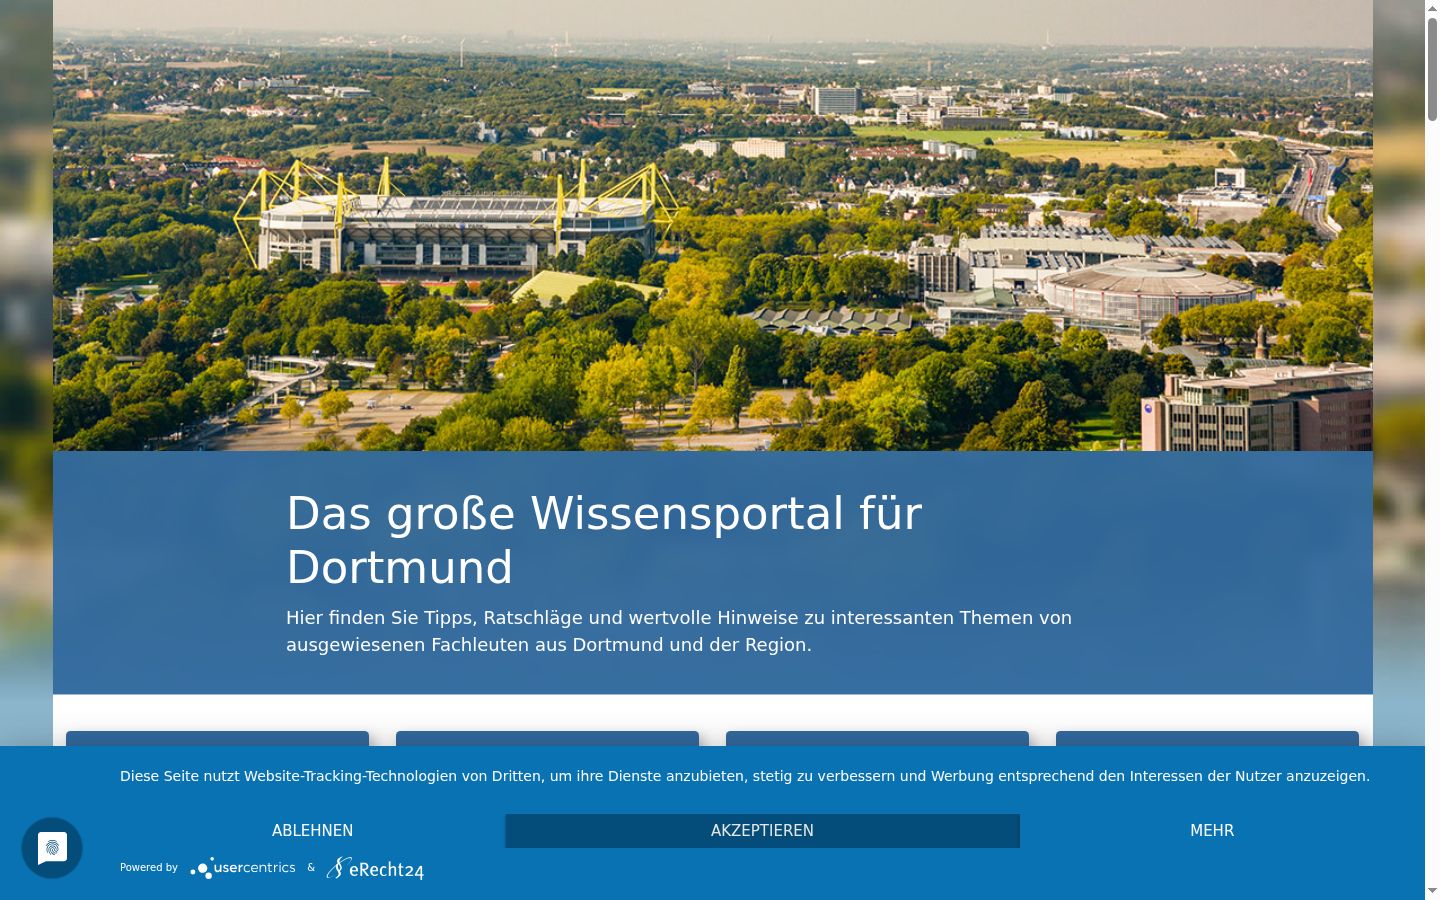This screenshot has width=1440, height=900.
Task: Open the Usercentrics logo link
Action: pos(243,868)
